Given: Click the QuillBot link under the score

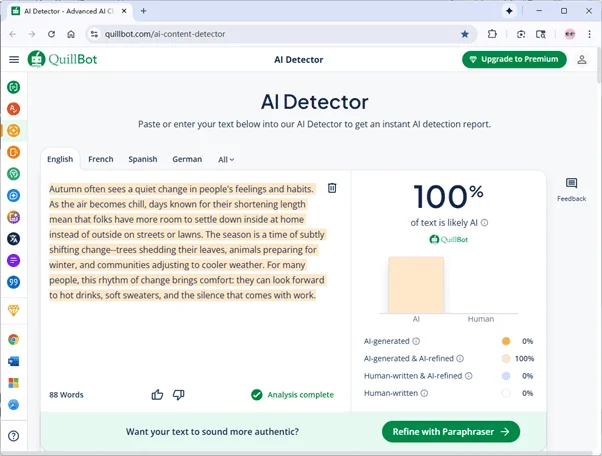Looking at the screenshot, I should [448, 240].
